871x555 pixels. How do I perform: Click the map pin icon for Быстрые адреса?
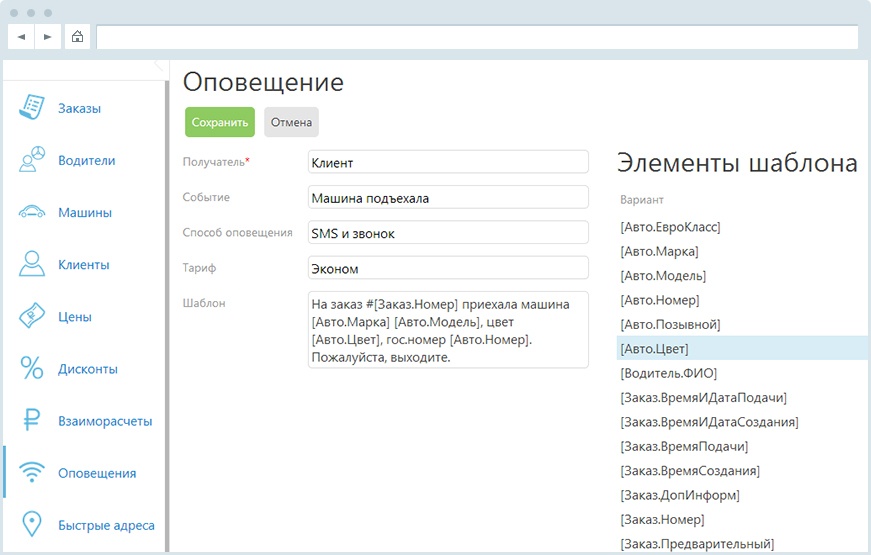tap(33, 525)
